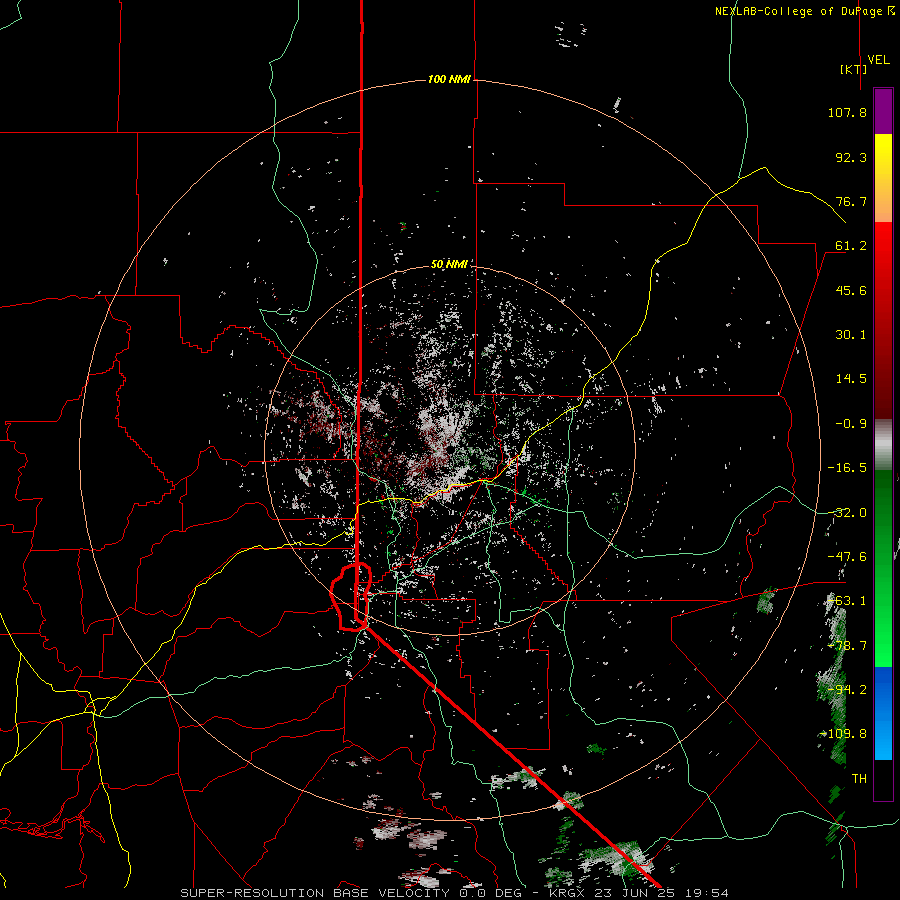900x900 pixels.
Task: Pick the gray near-zero segment of color bar
Action: click(x=883, y=442)
